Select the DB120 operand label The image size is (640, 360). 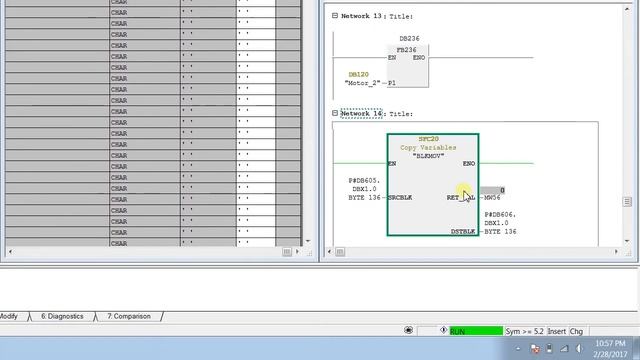358,74
